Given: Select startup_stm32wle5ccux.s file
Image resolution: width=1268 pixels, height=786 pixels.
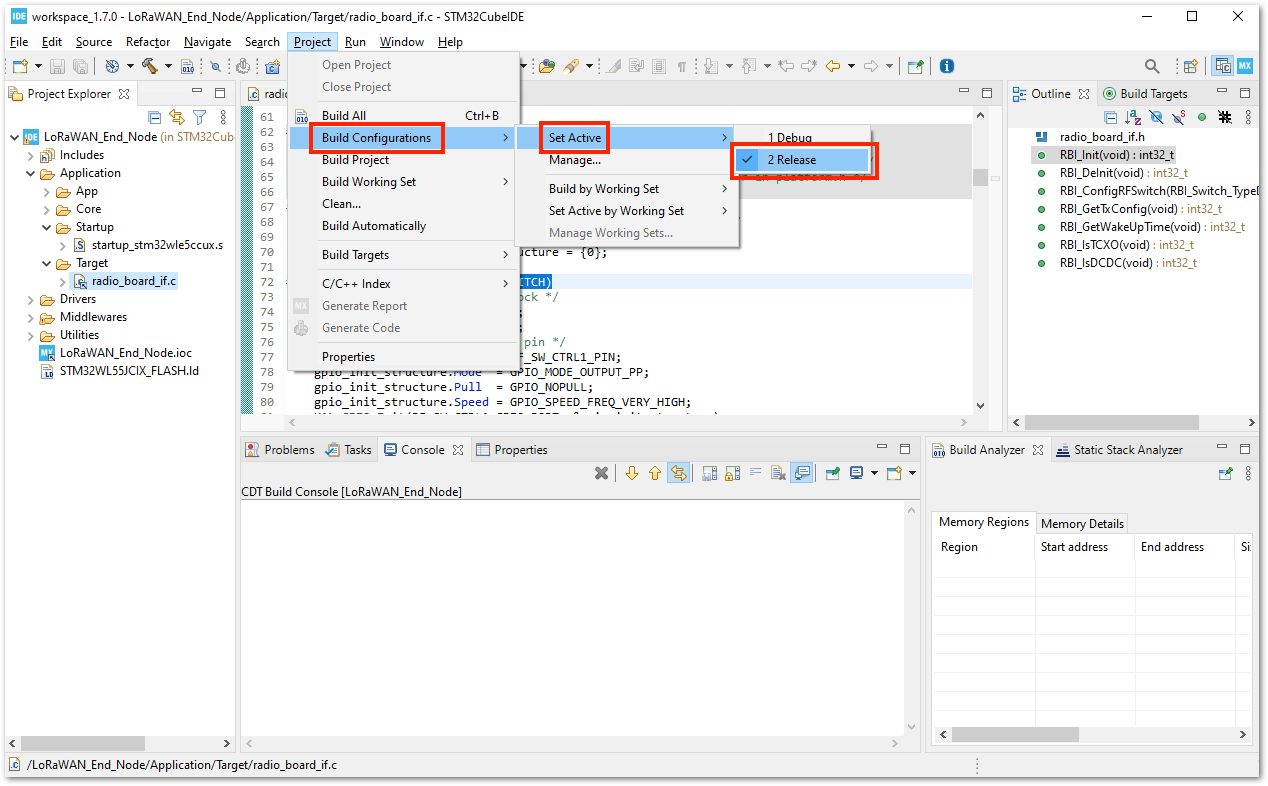Looking at the screenshot, I should [148, 245].
